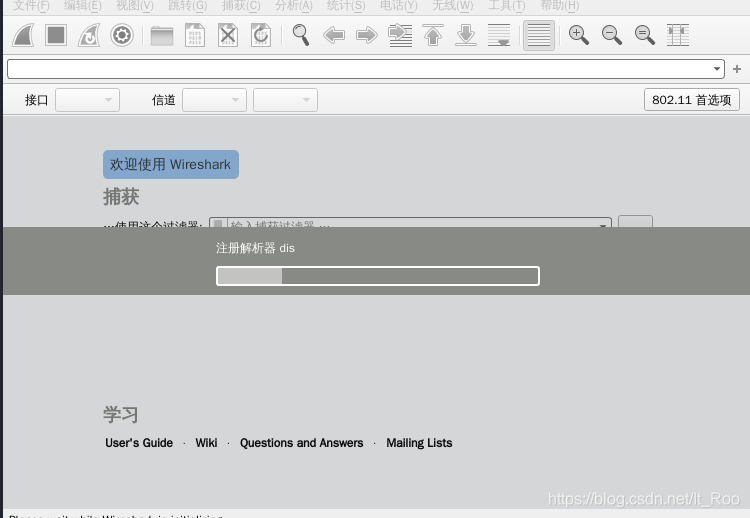This screenshot has height=518, width=750.
Task: Open 电话(Y) menu
Action: 398,5
